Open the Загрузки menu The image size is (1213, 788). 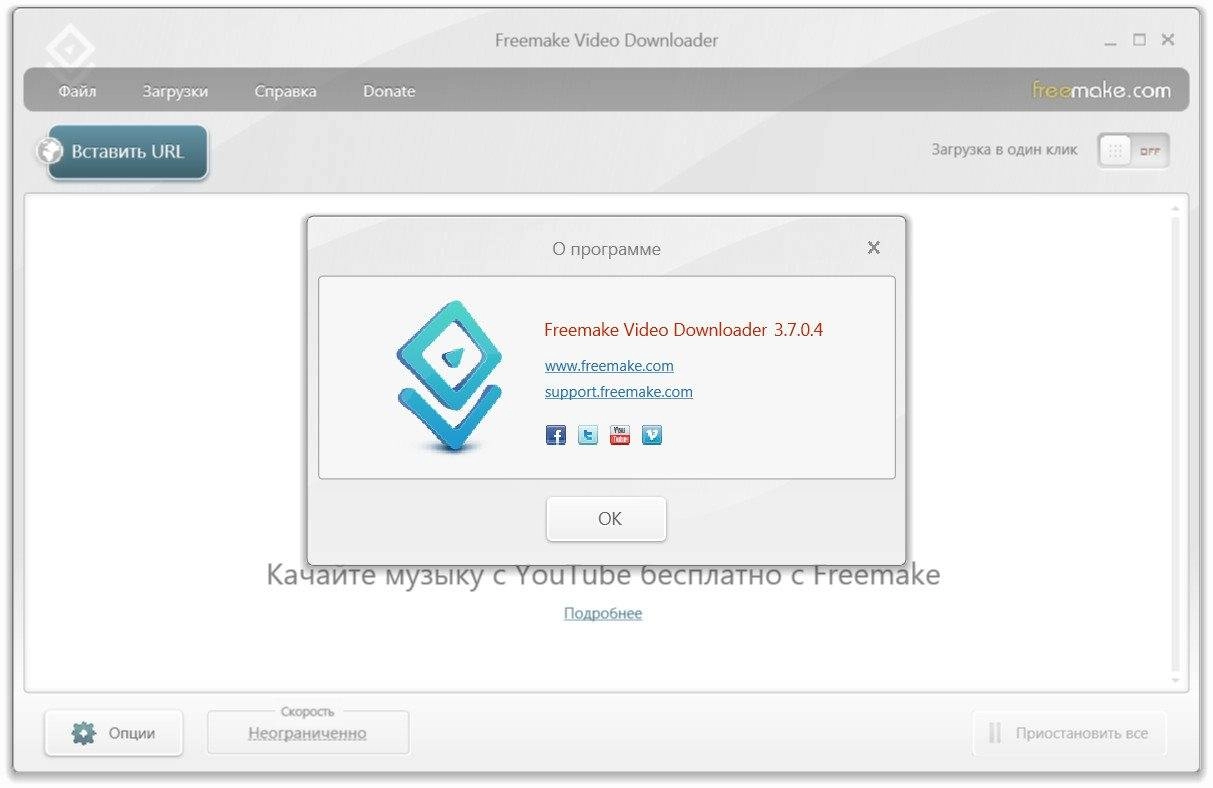click(175, 91)
